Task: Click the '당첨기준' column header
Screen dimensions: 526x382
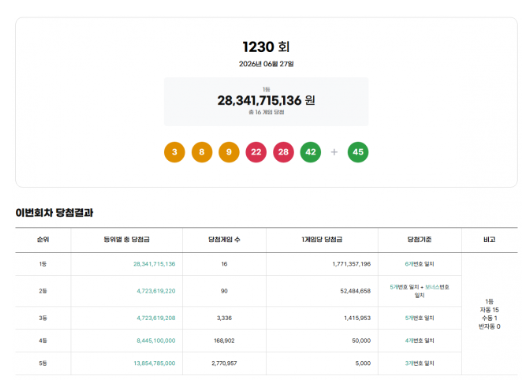Action: [419, 239]
